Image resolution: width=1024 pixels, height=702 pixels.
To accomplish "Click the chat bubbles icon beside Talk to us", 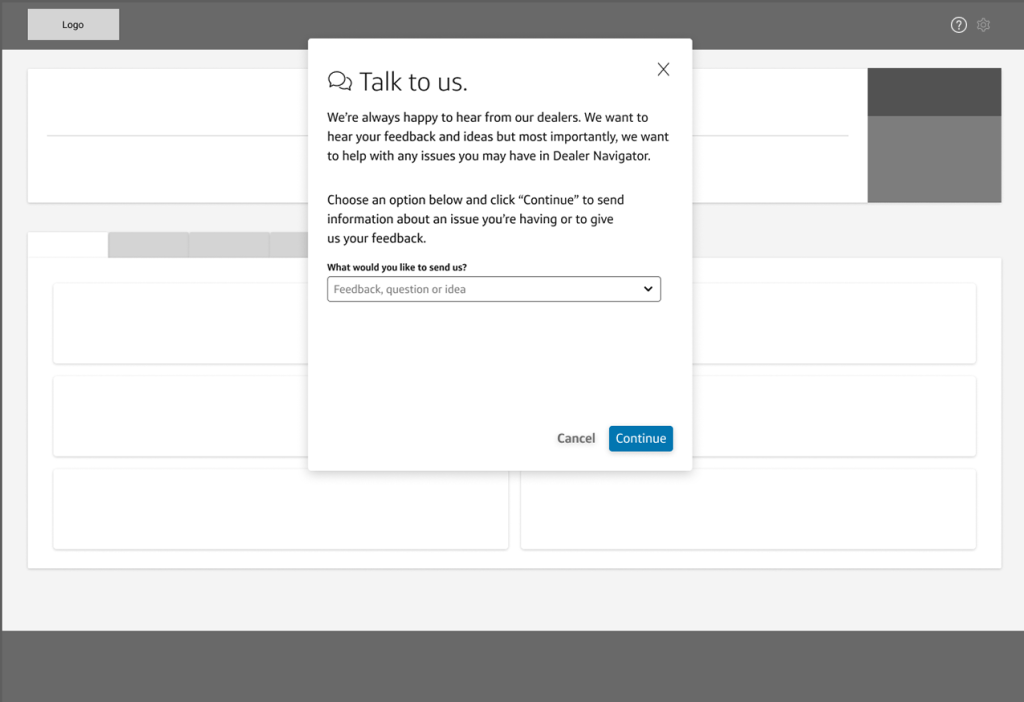I will pyautogui.click(x=340, y=81).
